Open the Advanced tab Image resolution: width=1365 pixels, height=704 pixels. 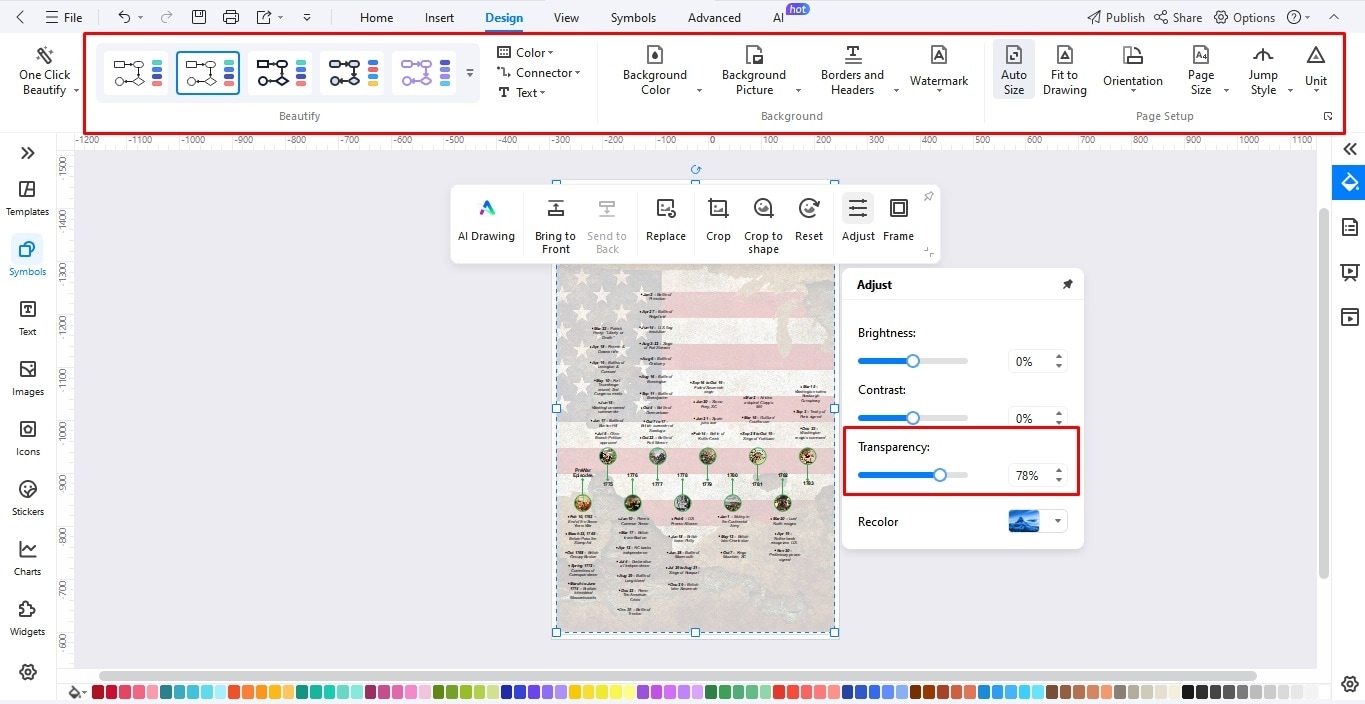714,18
